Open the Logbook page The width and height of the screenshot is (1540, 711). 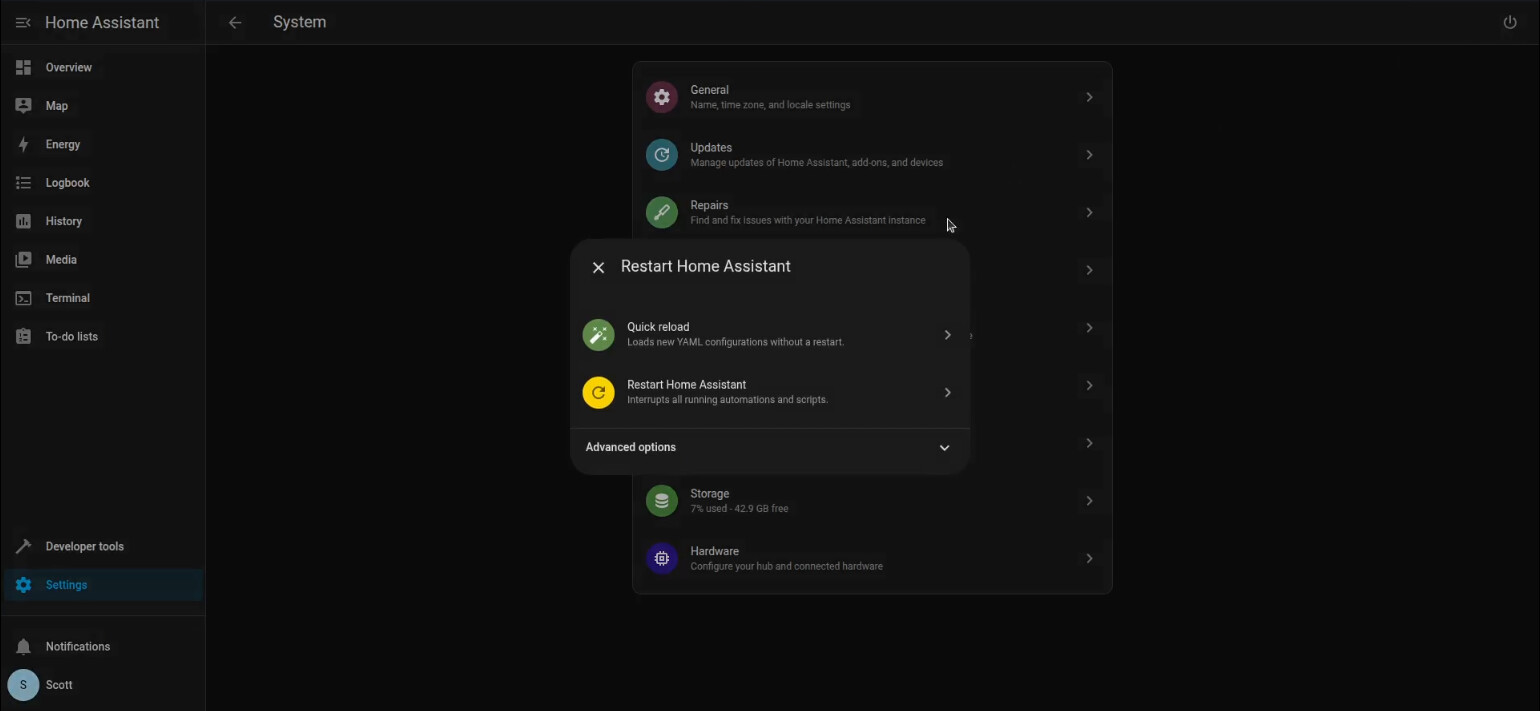(103, 183)
